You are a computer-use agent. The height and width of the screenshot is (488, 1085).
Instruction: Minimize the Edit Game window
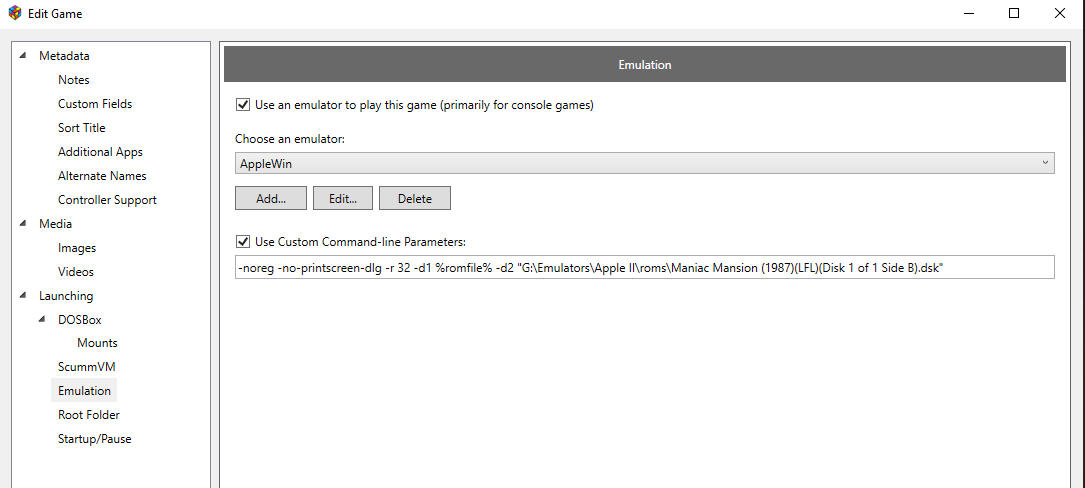point(967,13)
